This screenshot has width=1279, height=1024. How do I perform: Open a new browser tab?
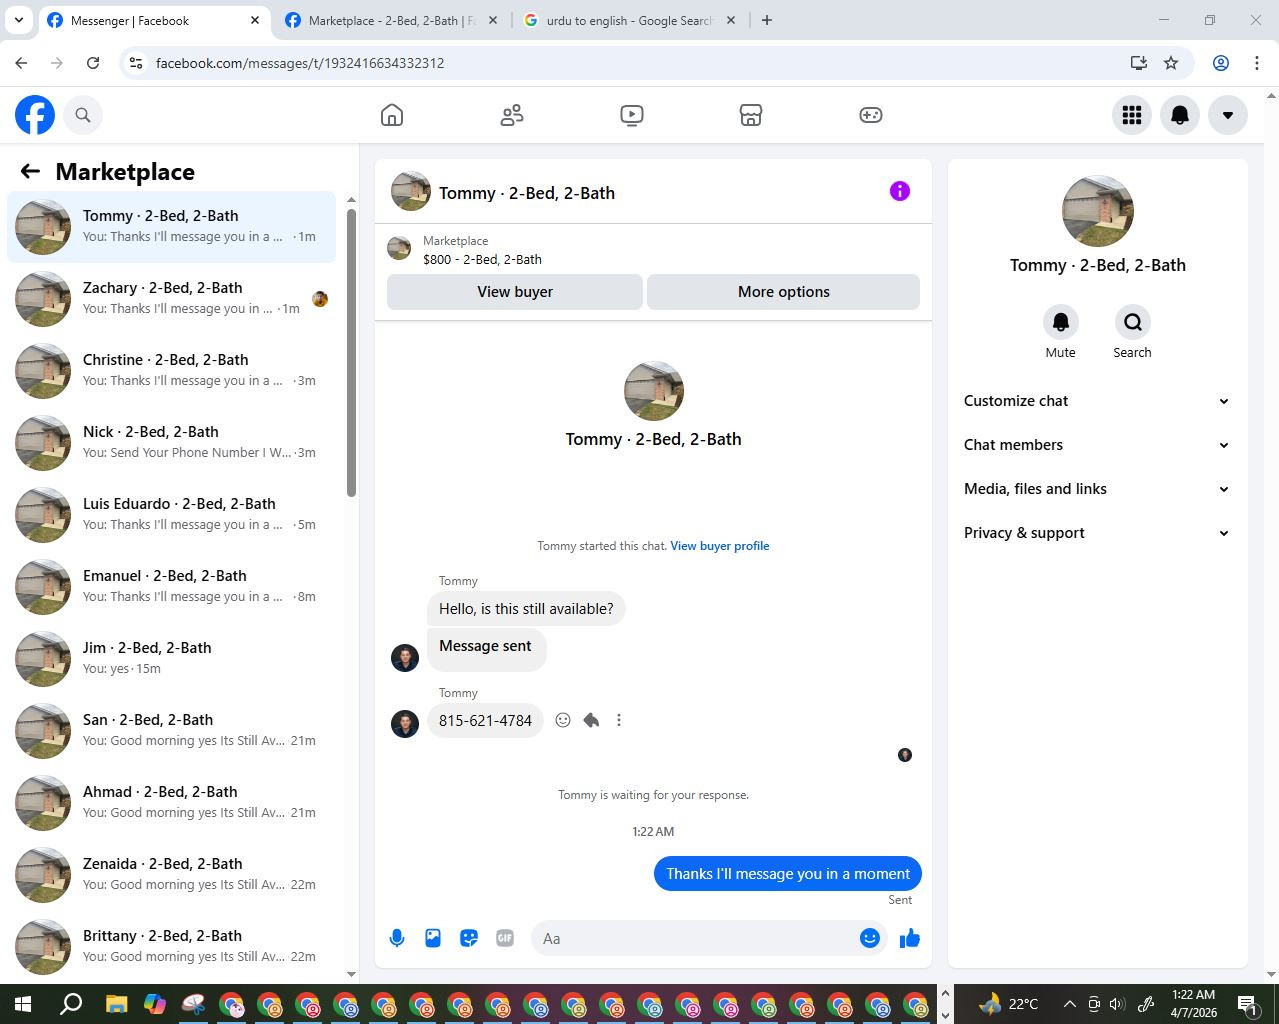click(767, 20)
